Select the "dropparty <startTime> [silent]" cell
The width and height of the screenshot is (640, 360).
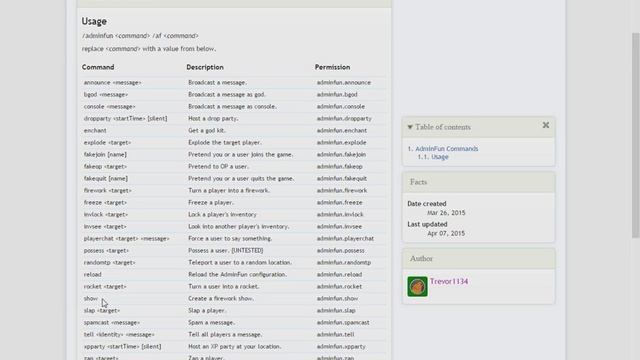point(125,118)
